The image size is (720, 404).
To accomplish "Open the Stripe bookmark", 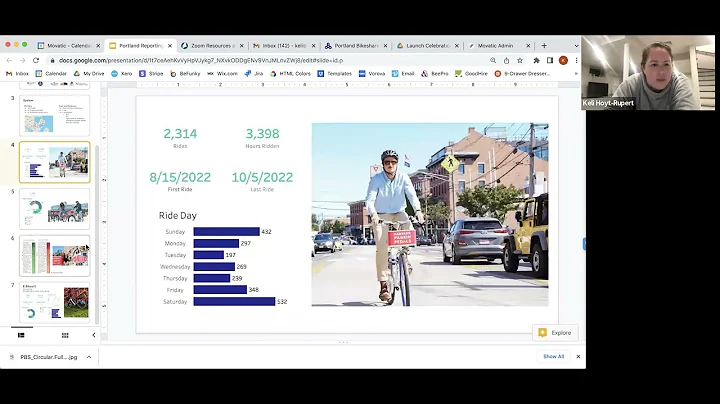I will click(x=151, y=73).
